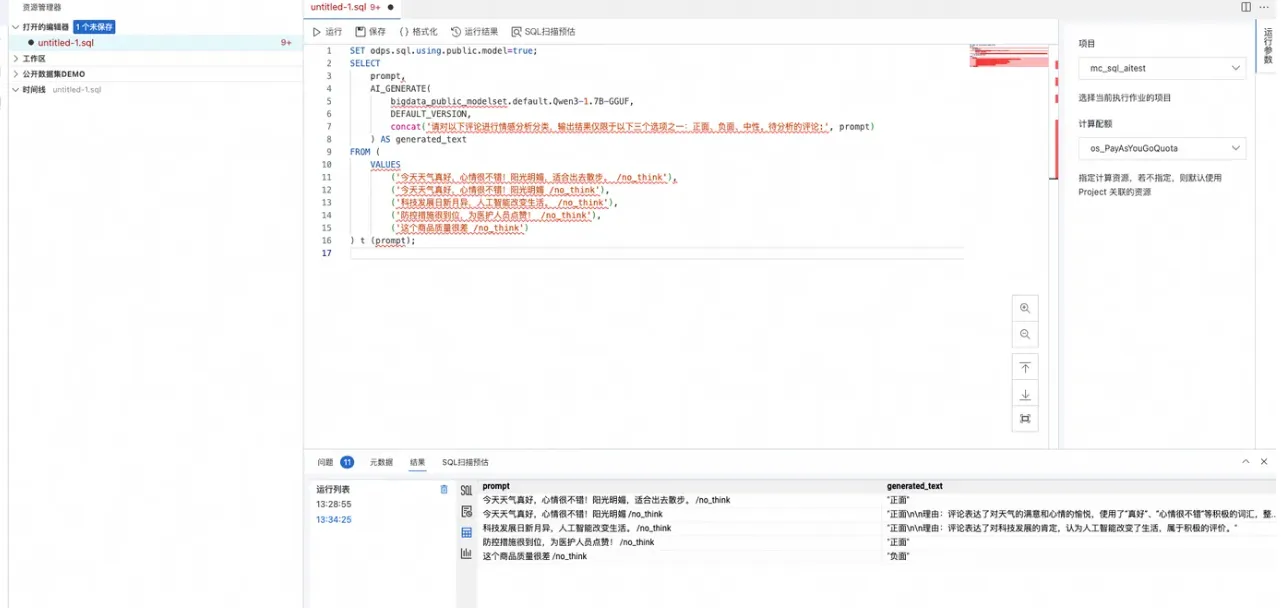This screenshot has width=1281, height=608.
Task: Select the table grid view icon
Action: coord(466,533)
